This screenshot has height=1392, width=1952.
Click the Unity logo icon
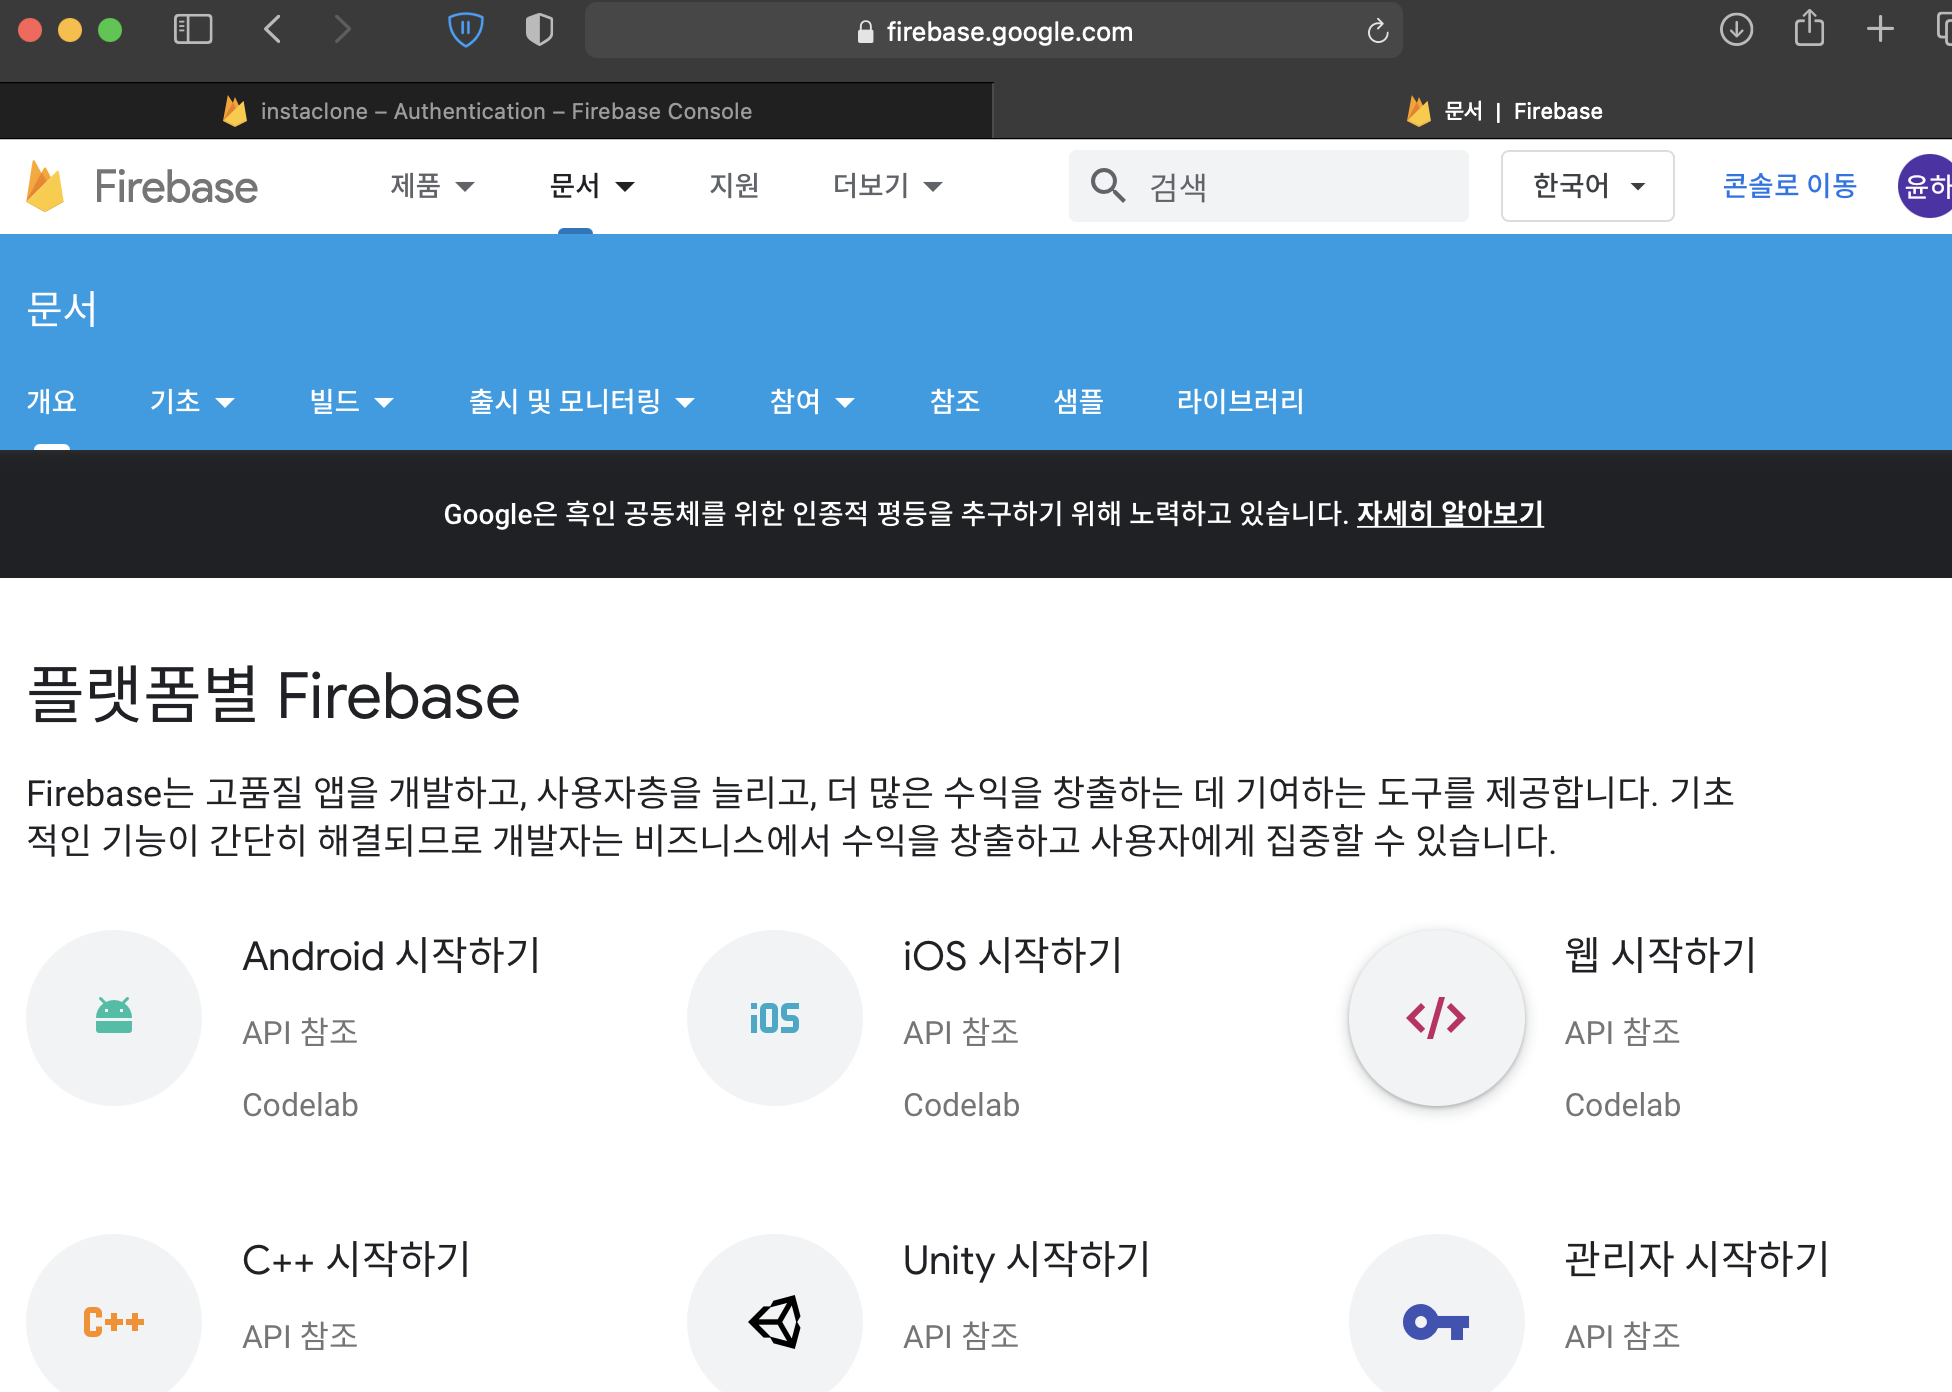775,1322
